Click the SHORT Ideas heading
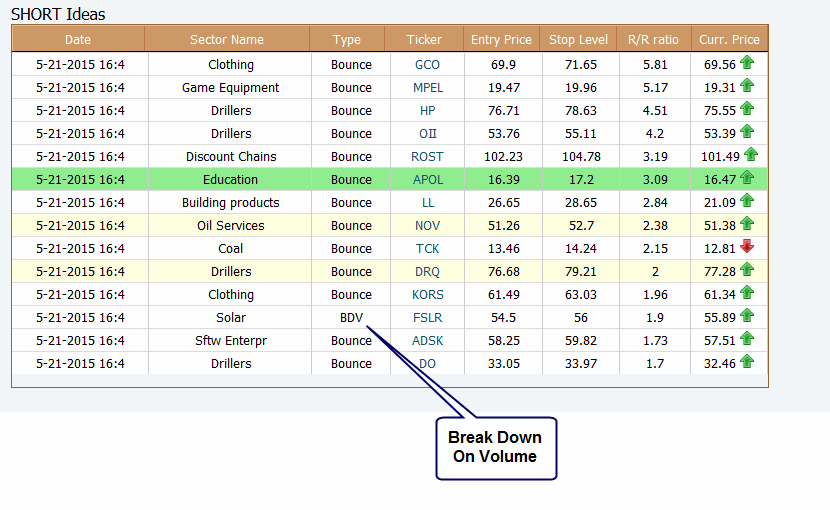Screen dimensions: 830x510 [58, 14]
